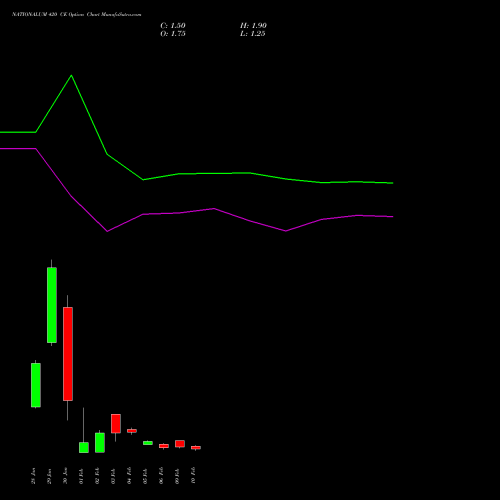Viewport: 500px width, 500px height.
Task: Click the '05 Feb' date label
Action: 145,476
